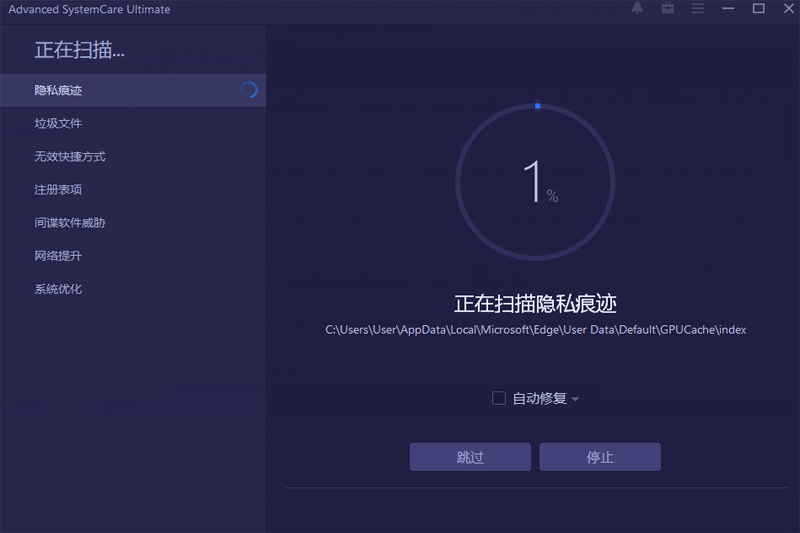Click the Advanced SystemCare Ultimate title
Screen dimensions: 800x533
89,9
